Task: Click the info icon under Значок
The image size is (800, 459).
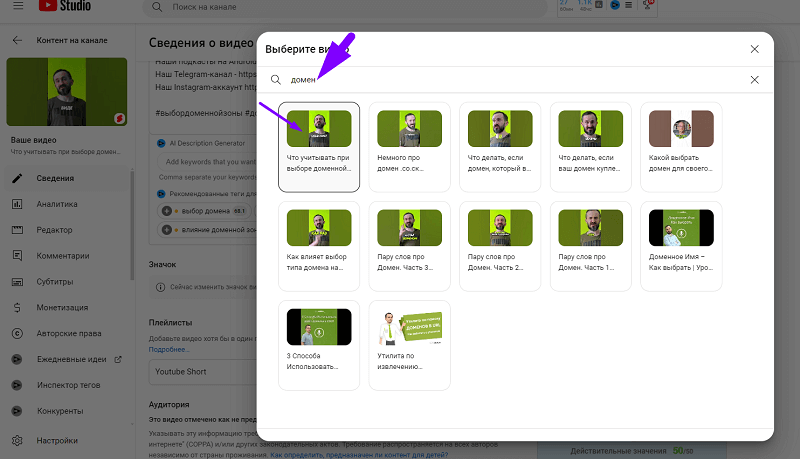Action: pyautogui.click(x=160, y=287)
